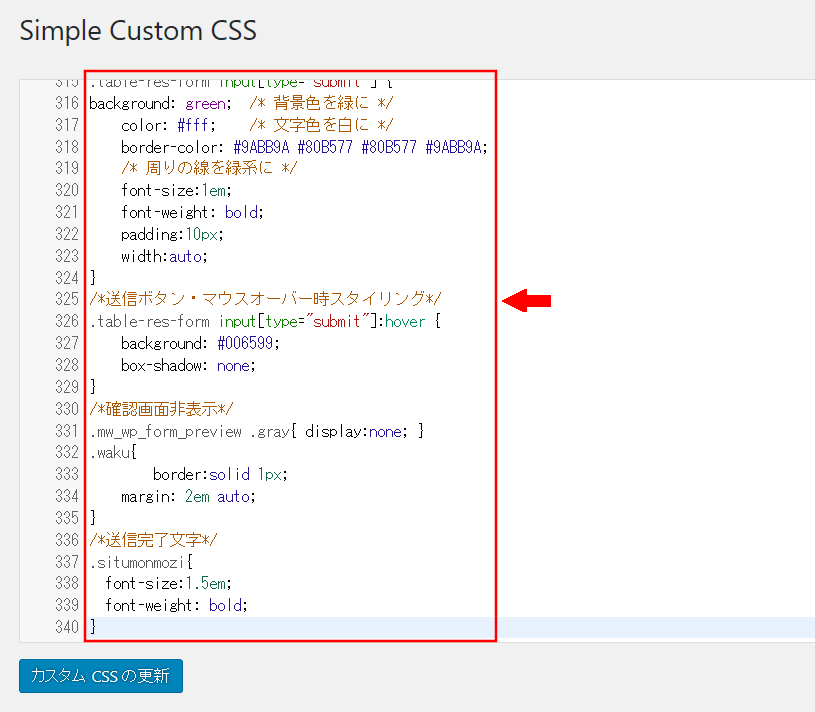The image size is (815, 712).
Task: Click line number 316 in the gutter
Action: click(x=66, y=103)
